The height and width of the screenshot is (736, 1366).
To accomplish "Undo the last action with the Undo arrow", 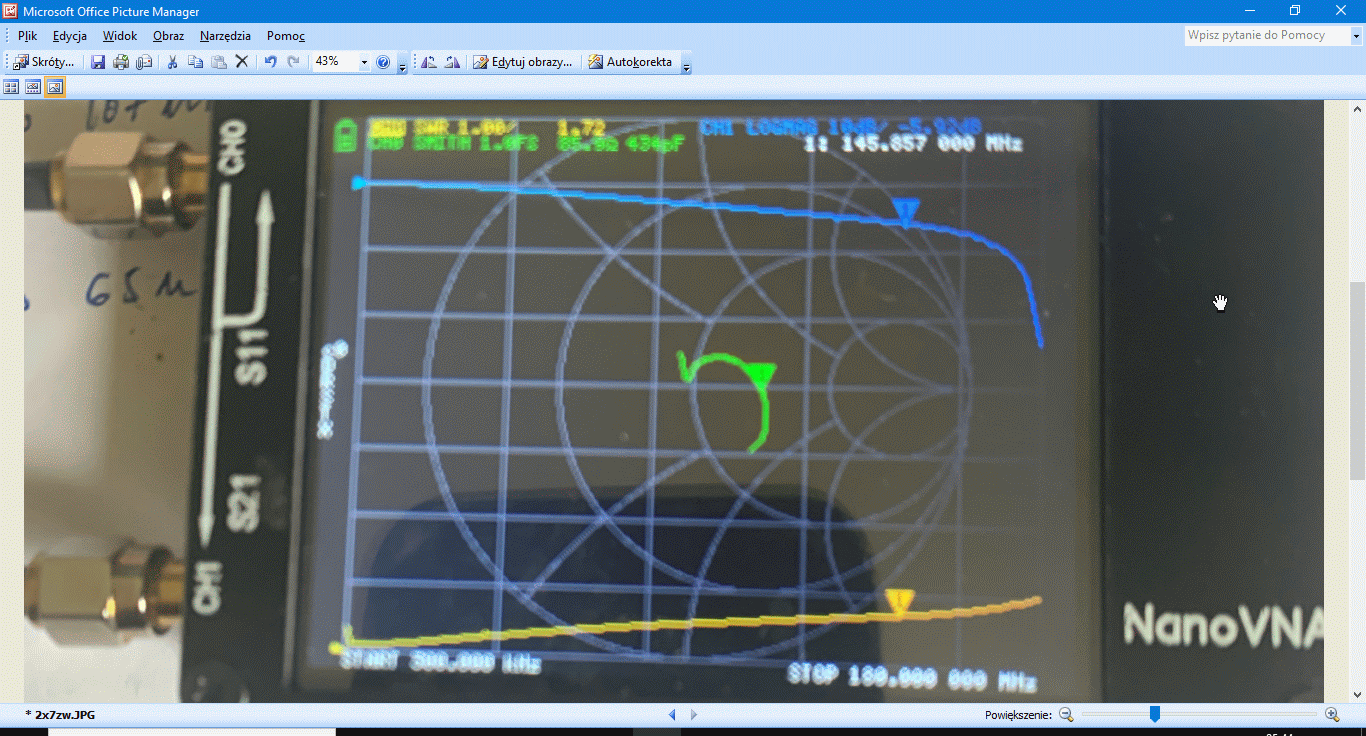I will tap(270, 62).
